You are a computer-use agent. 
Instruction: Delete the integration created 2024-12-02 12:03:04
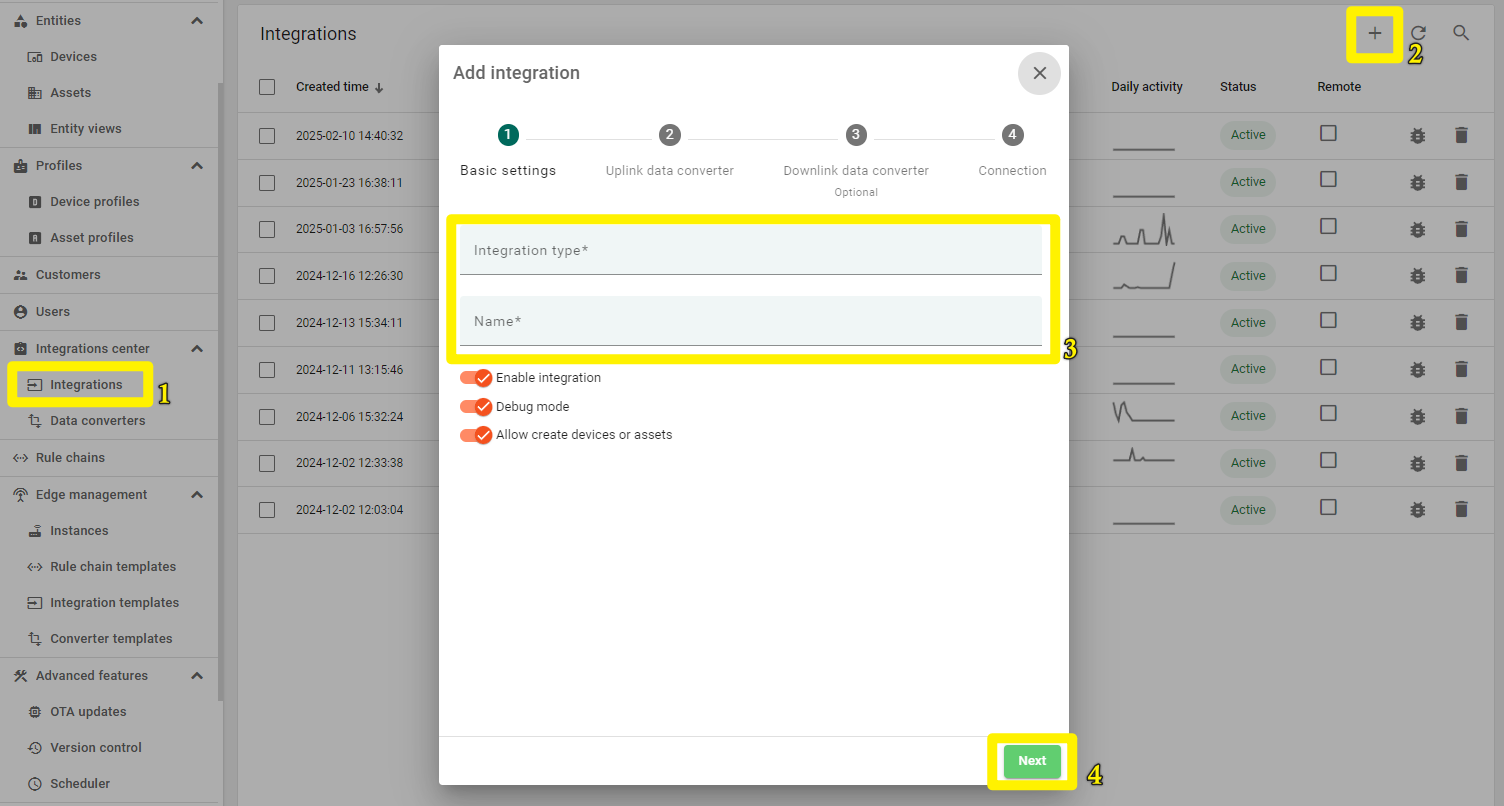tap(1461, 510)
